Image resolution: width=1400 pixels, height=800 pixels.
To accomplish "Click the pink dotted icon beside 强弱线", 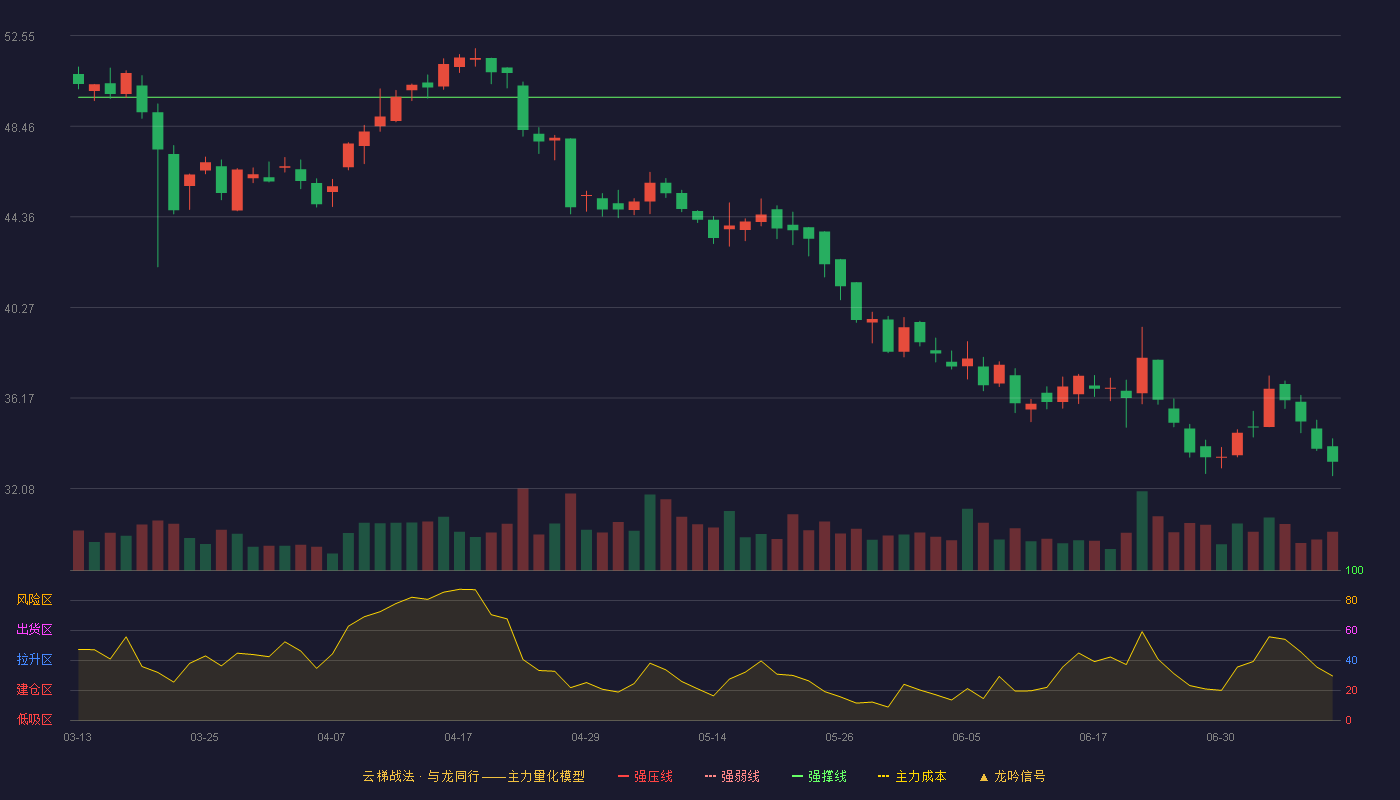I will point(710,776).
